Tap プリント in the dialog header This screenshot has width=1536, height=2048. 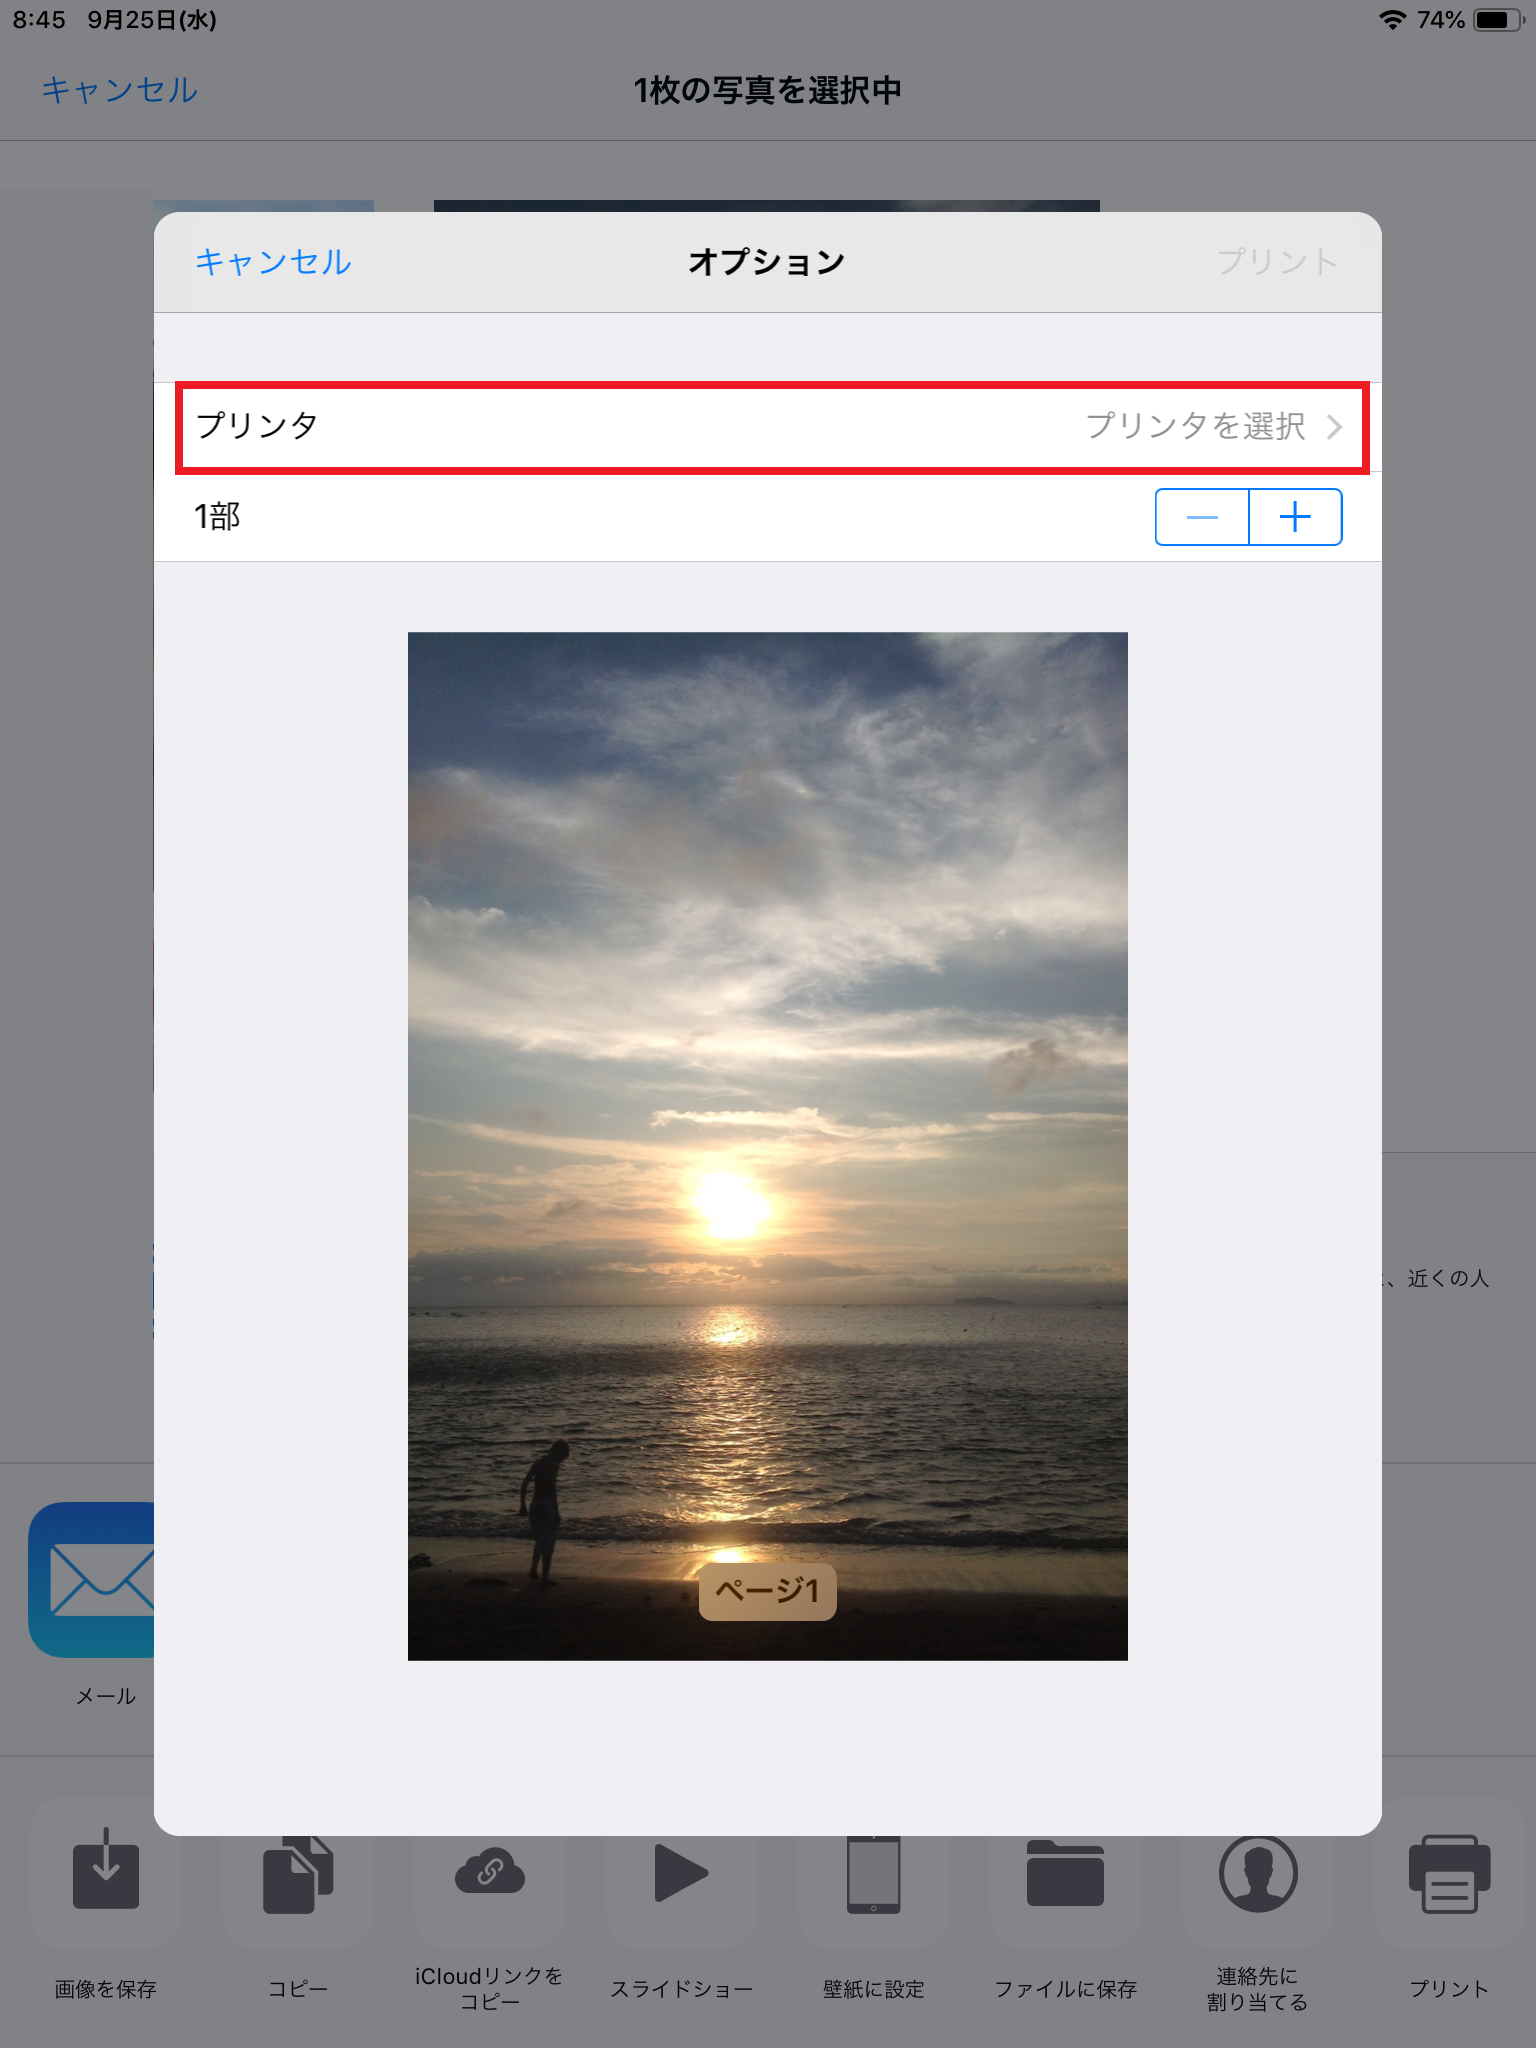pos(1277,262)
